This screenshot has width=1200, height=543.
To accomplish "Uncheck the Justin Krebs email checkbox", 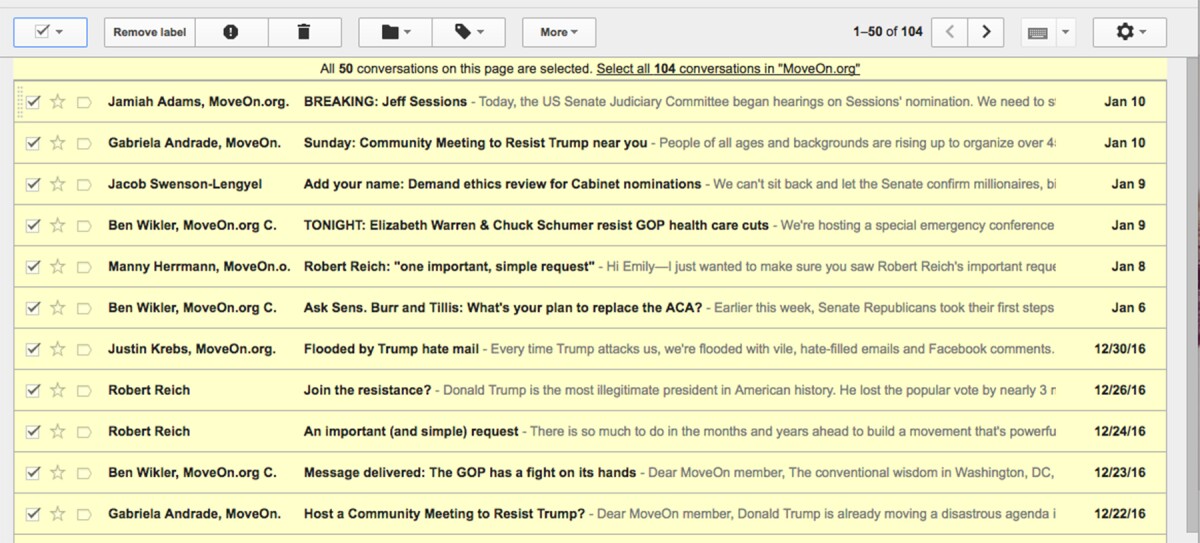I will pos(33,349).
